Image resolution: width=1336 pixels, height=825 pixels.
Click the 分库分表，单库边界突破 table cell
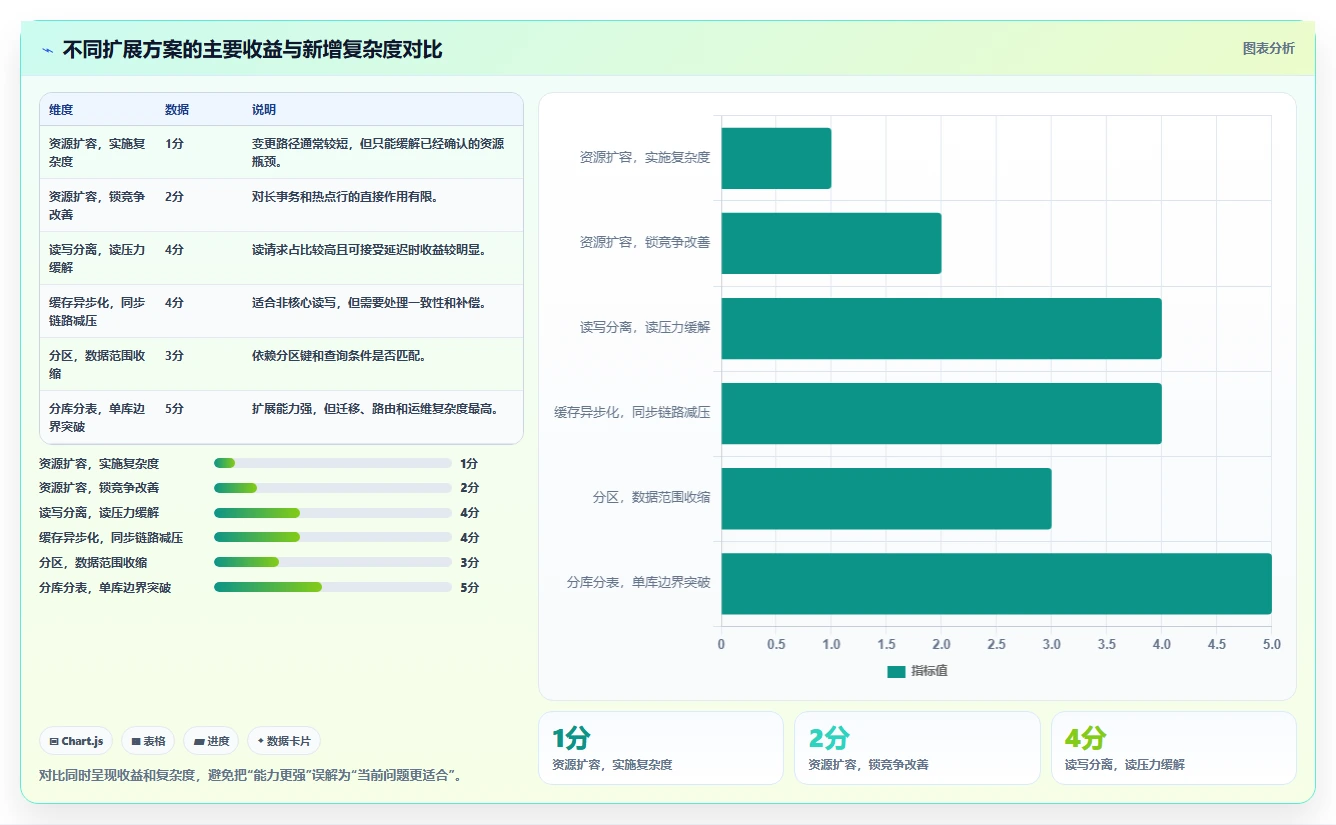click(98, 417)
